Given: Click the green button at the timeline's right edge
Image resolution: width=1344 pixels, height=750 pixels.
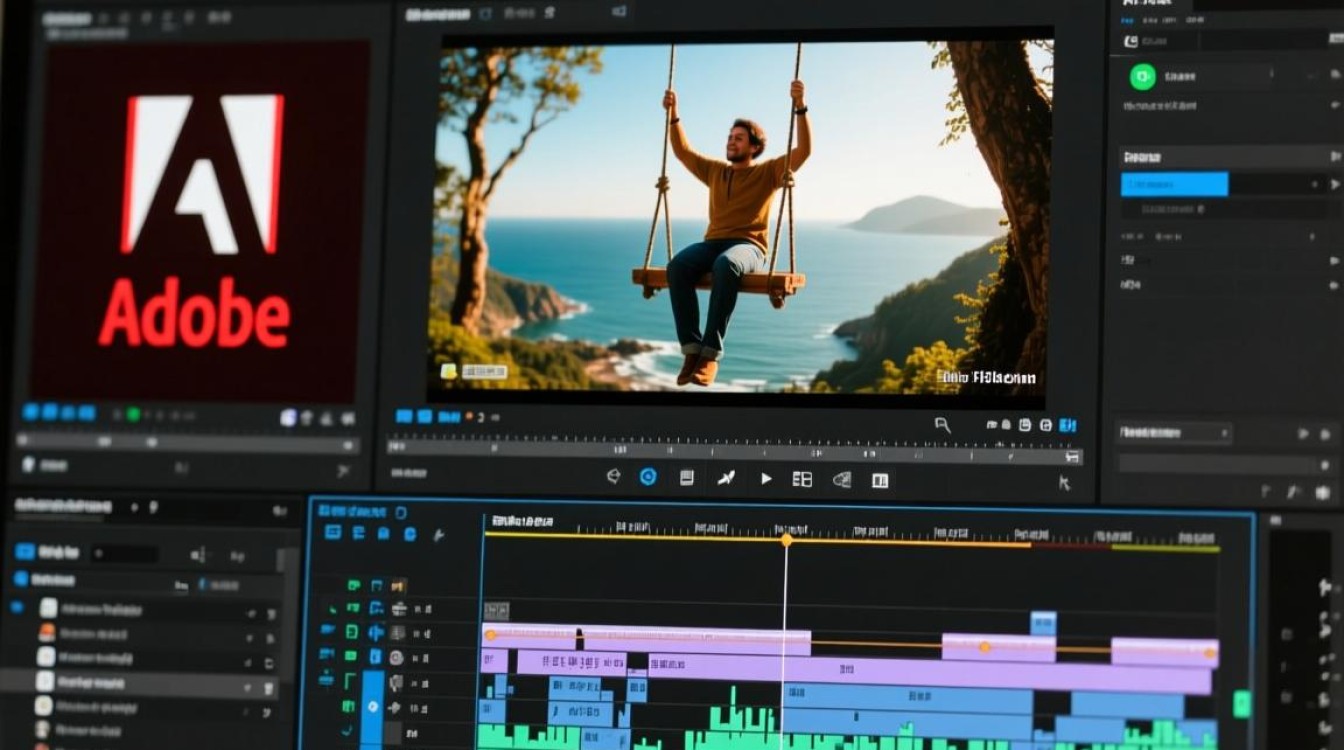Looking at the screenshot, I should [x=1241, y=704].
